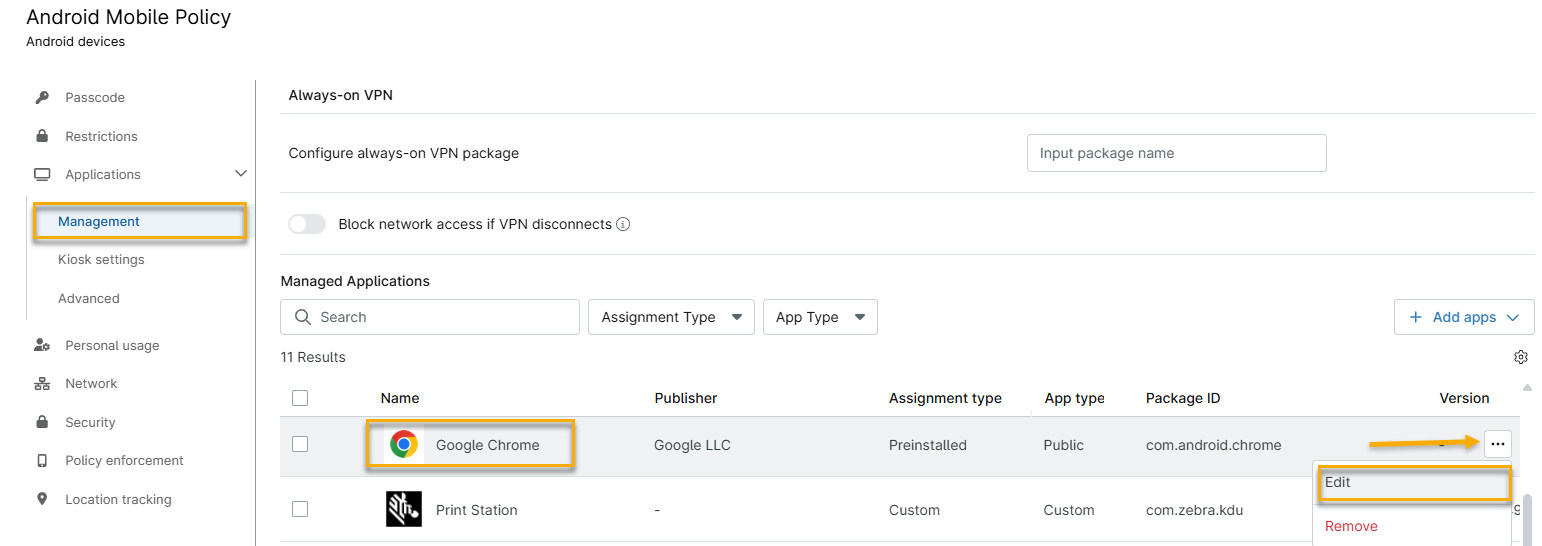1542x546 pixels.
Task: Click the Add apps button
Action: coord(1464,317)
